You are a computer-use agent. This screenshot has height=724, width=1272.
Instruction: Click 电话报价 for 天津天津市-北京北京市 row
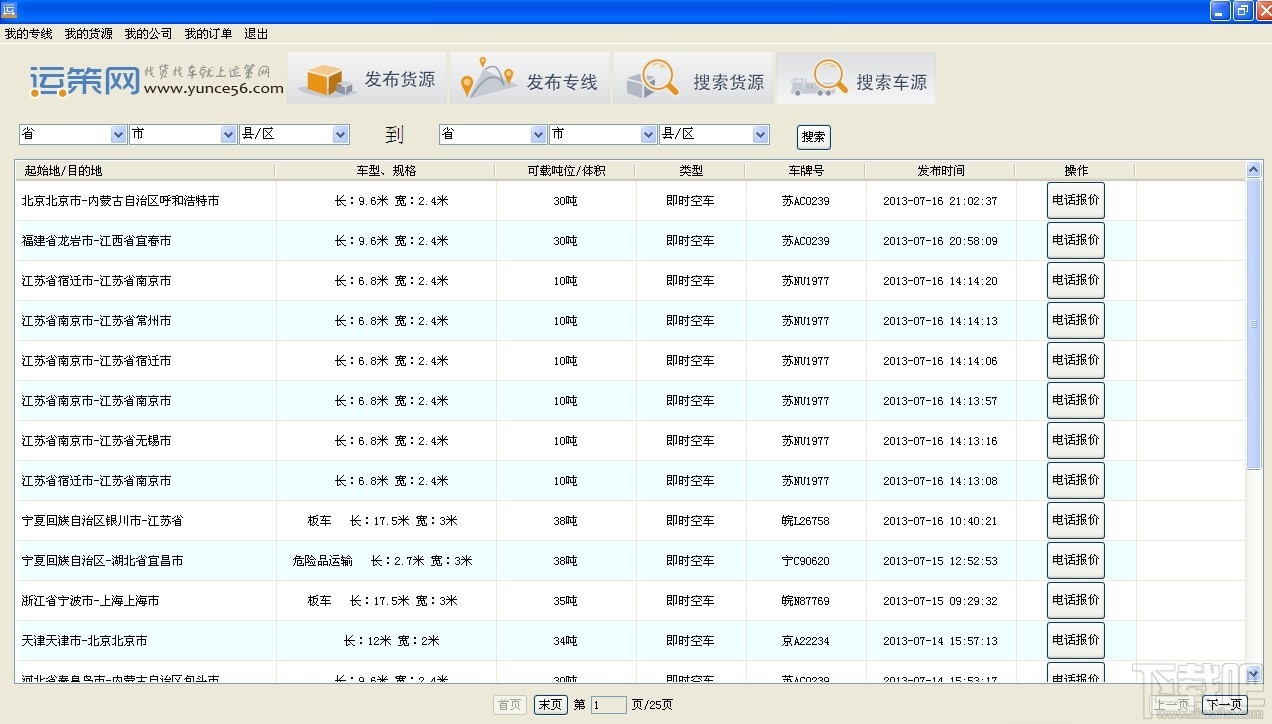pyautogui.click(x=1076, y=640)
